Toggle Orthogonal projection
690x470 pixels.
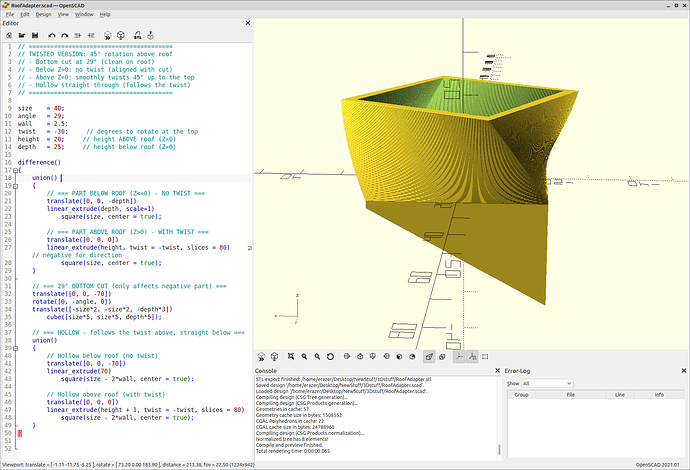pos(442,356)
